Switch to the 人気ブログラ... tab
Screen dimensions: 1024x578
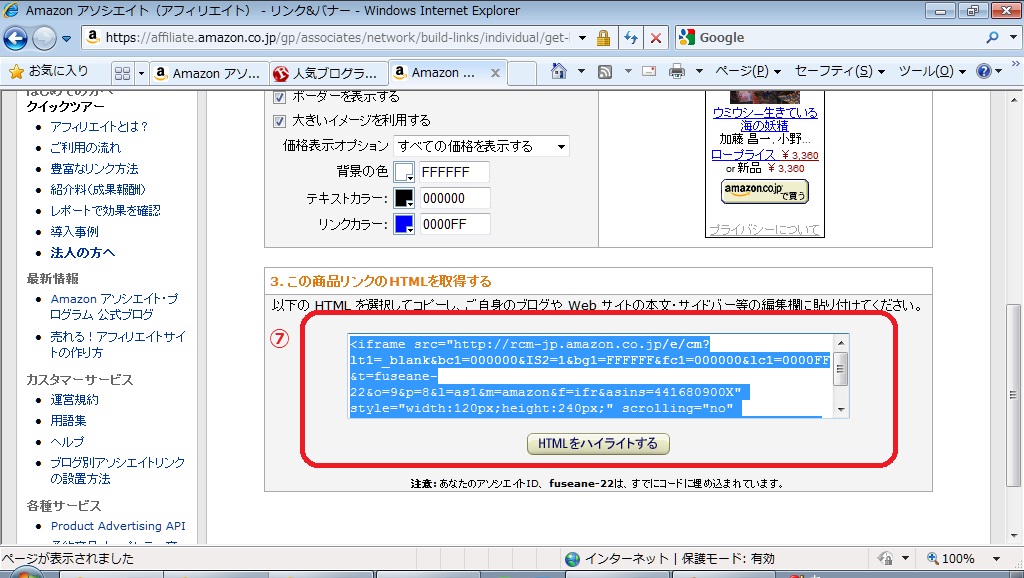(328, 73)
